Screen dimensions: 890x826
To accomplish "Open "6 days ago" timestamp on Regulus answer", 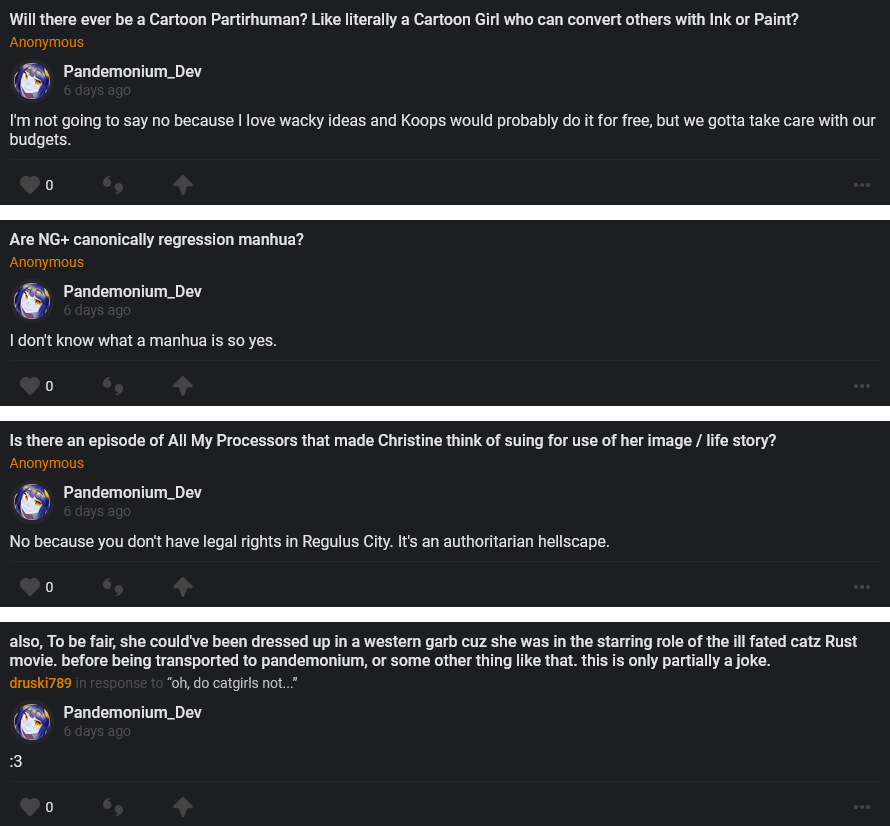I will point(97,511).
